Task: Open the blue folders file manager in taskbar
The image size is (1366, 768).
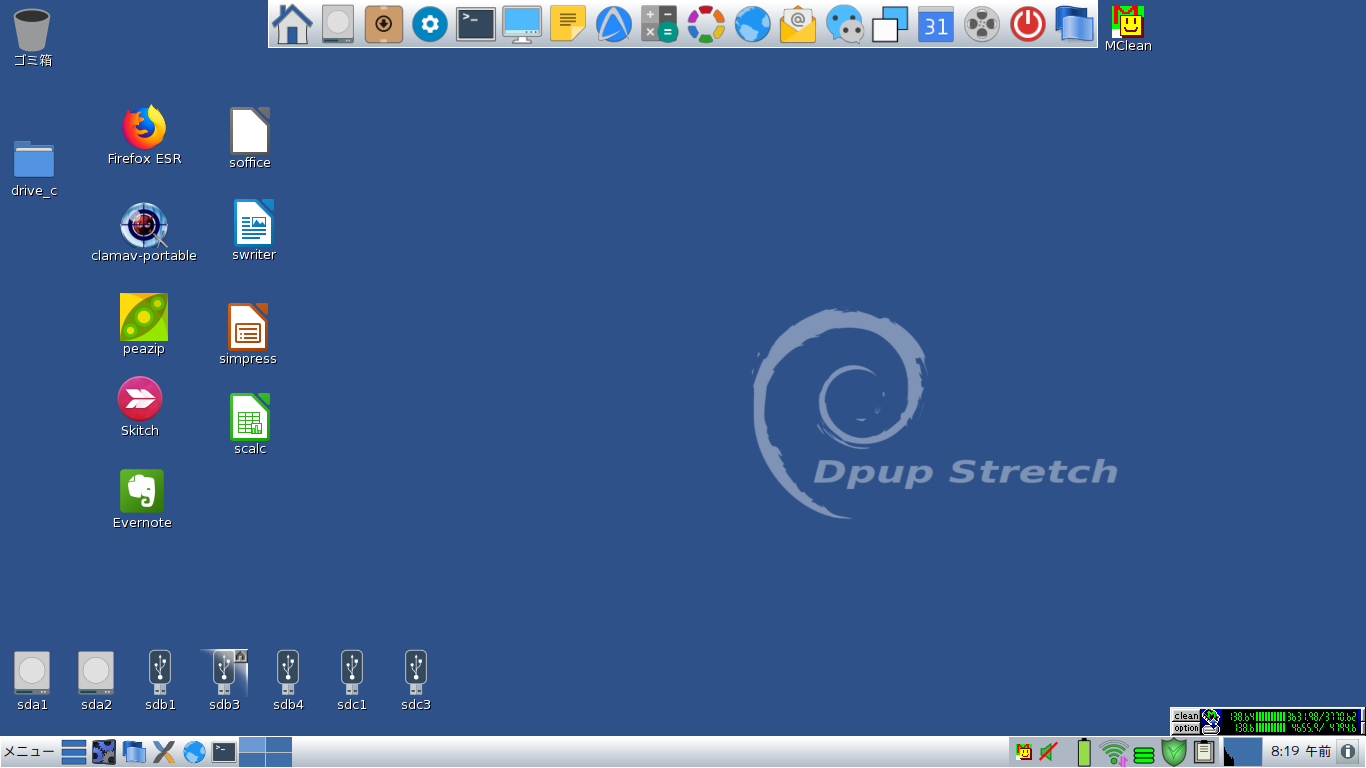Action: point(134,752)
